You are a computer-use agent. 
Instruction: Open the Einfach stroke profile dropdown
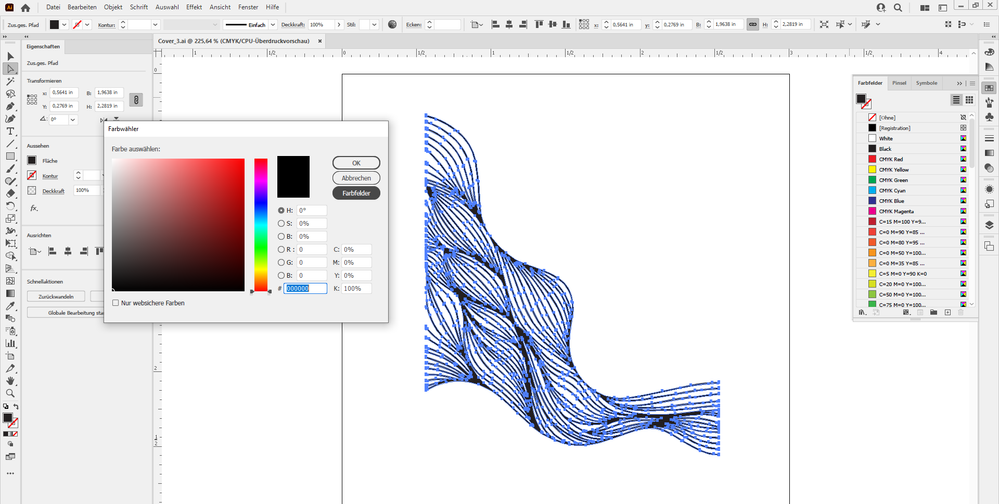(273, 24)
